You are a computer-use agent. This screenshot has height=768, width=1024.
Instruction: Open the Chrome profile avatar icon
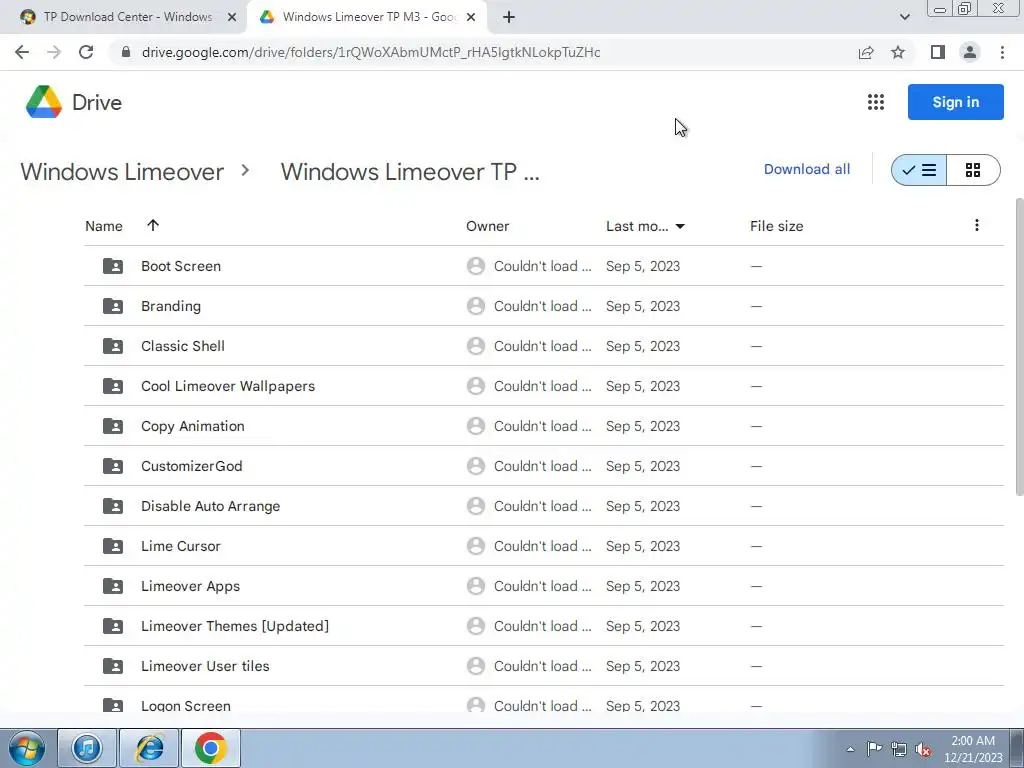(970, 52)
